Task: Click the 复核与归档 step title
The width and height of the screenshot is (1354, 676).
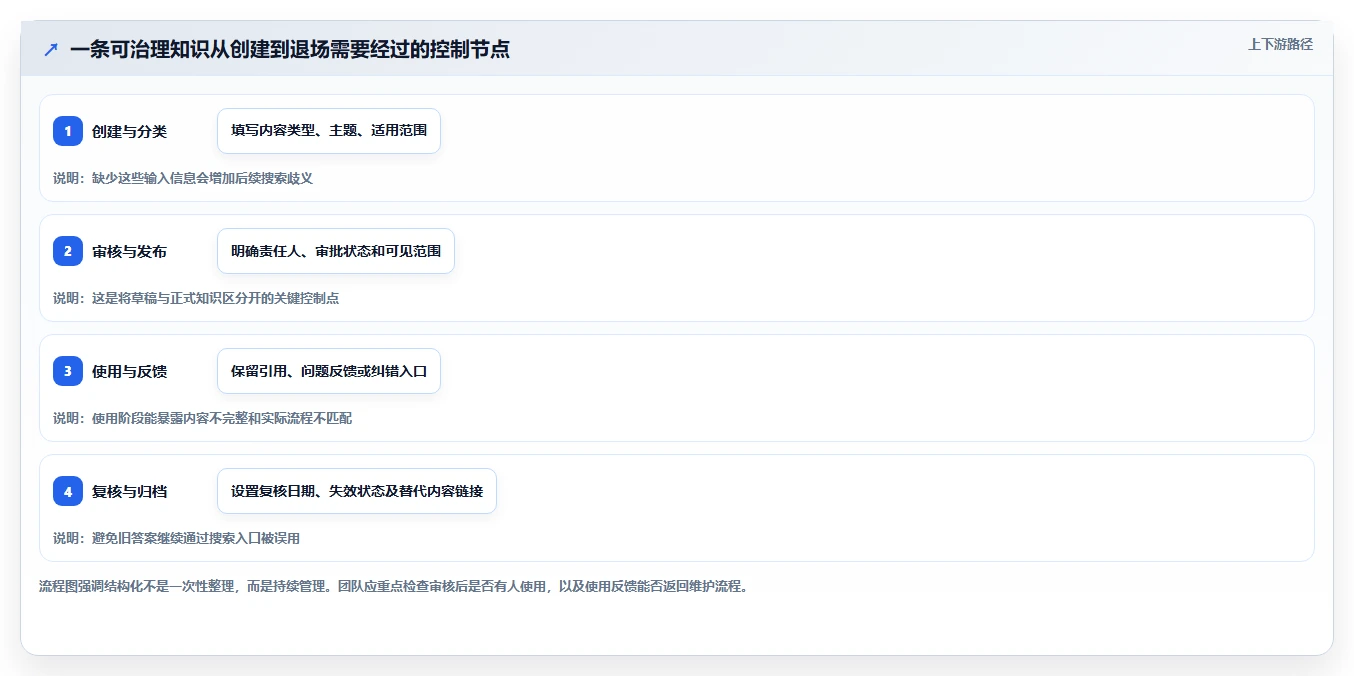Action: (129, 491)
